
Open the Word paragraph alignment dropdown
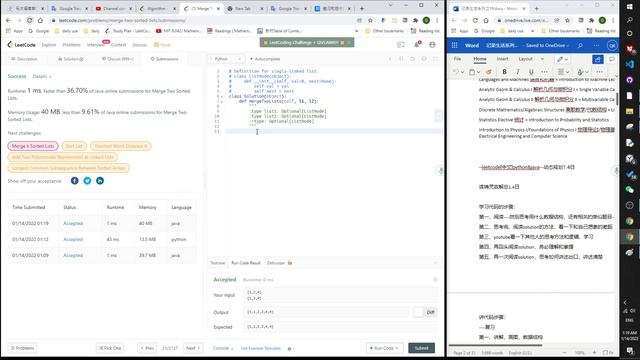tap(563, 72)
